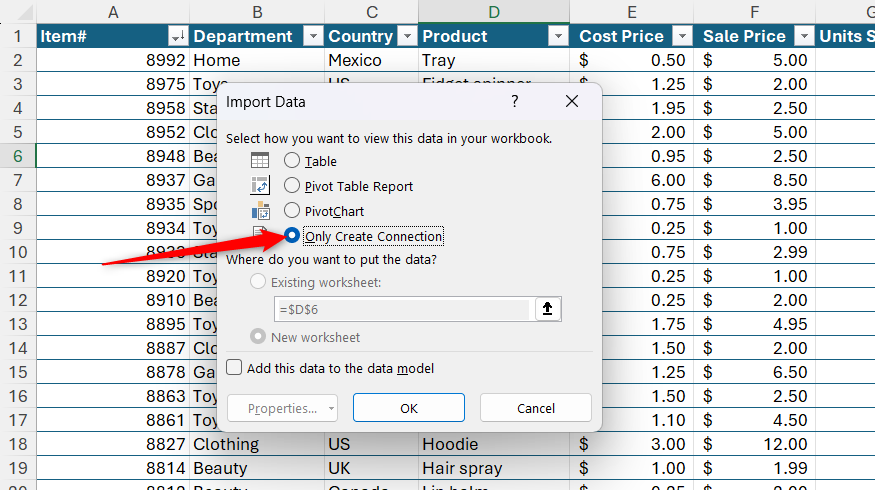Select column C header
The image size is (875, 490).
coord(372,12)
